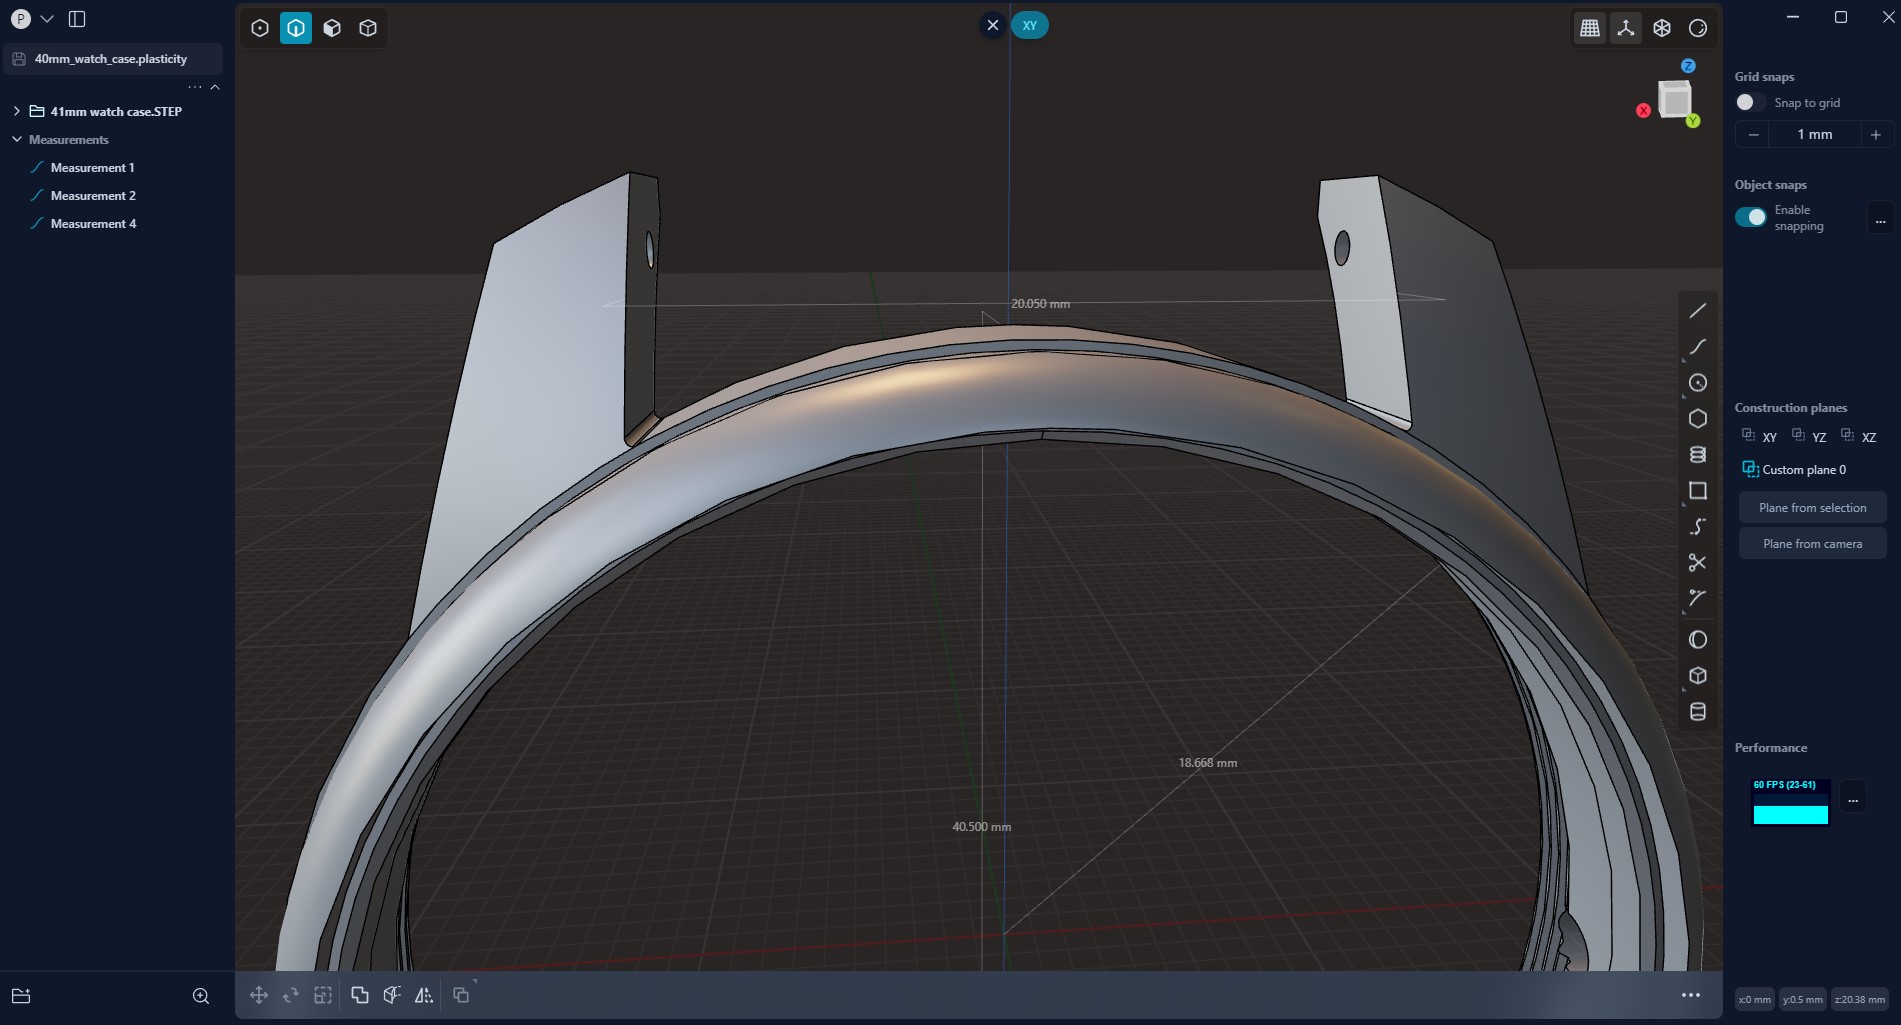Turn on Snap to grid switch
Image resolution: width=1901 pixels, height=1025 pixels.
(x=1750, y=103)
